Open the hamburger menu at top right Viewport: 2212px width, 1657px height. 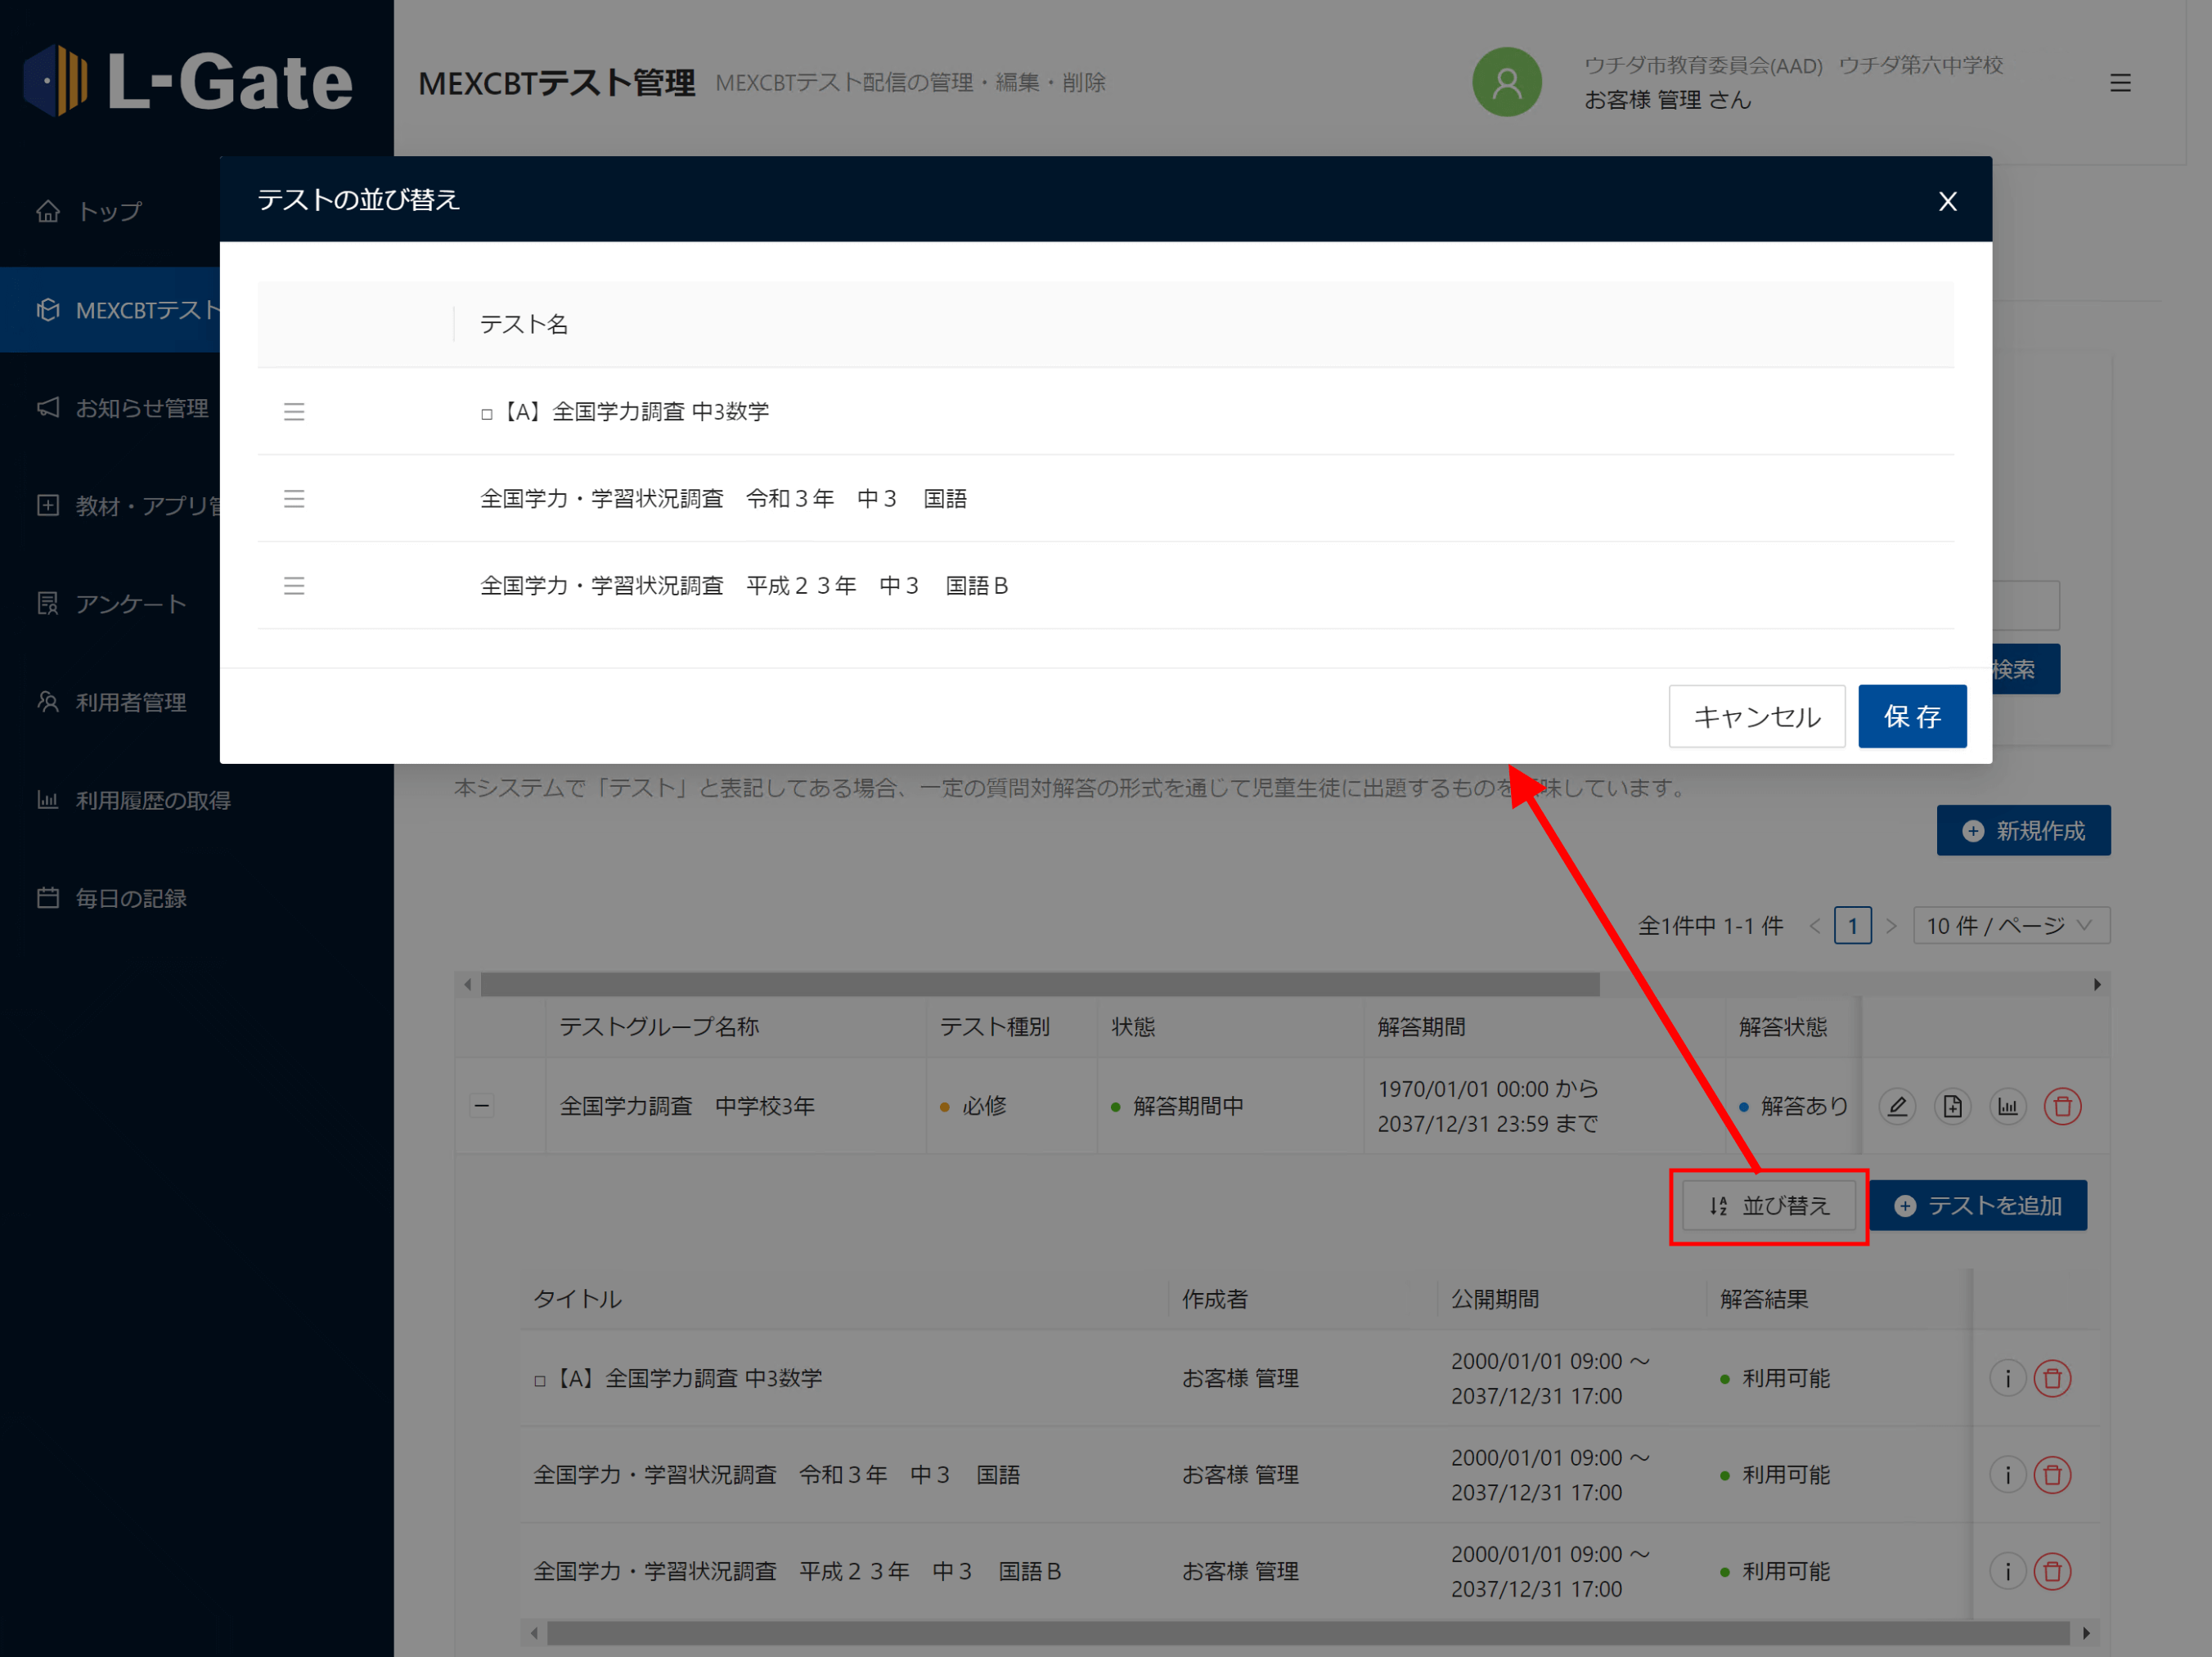2120,83
